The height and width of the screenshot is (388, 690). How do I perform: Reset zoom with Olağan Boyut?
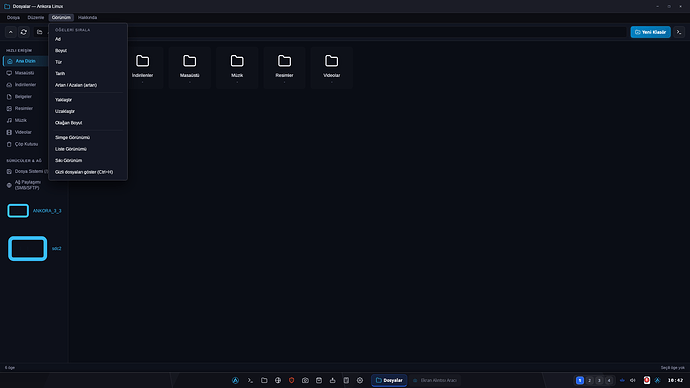[88, 123]
